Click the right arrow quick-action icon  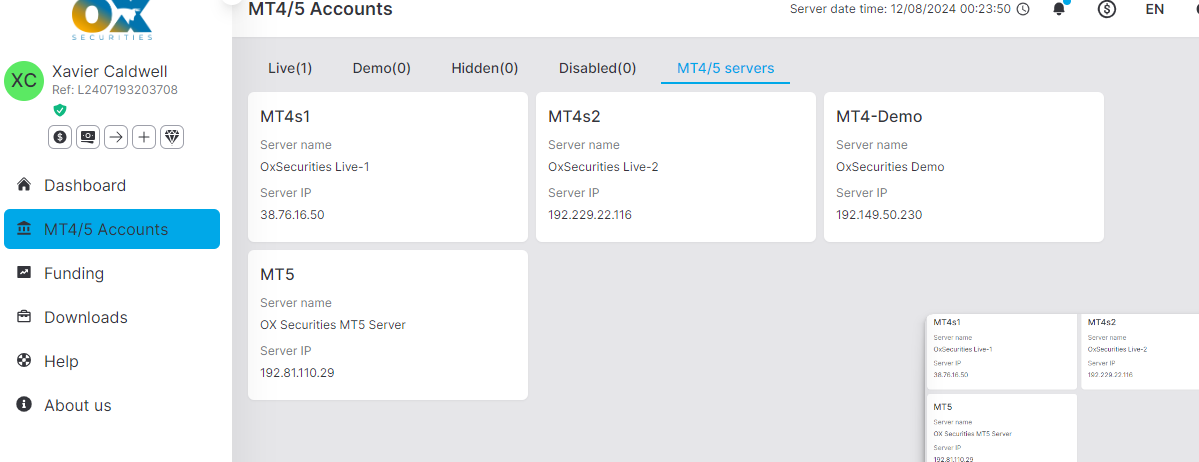click(x=116, y=137)
